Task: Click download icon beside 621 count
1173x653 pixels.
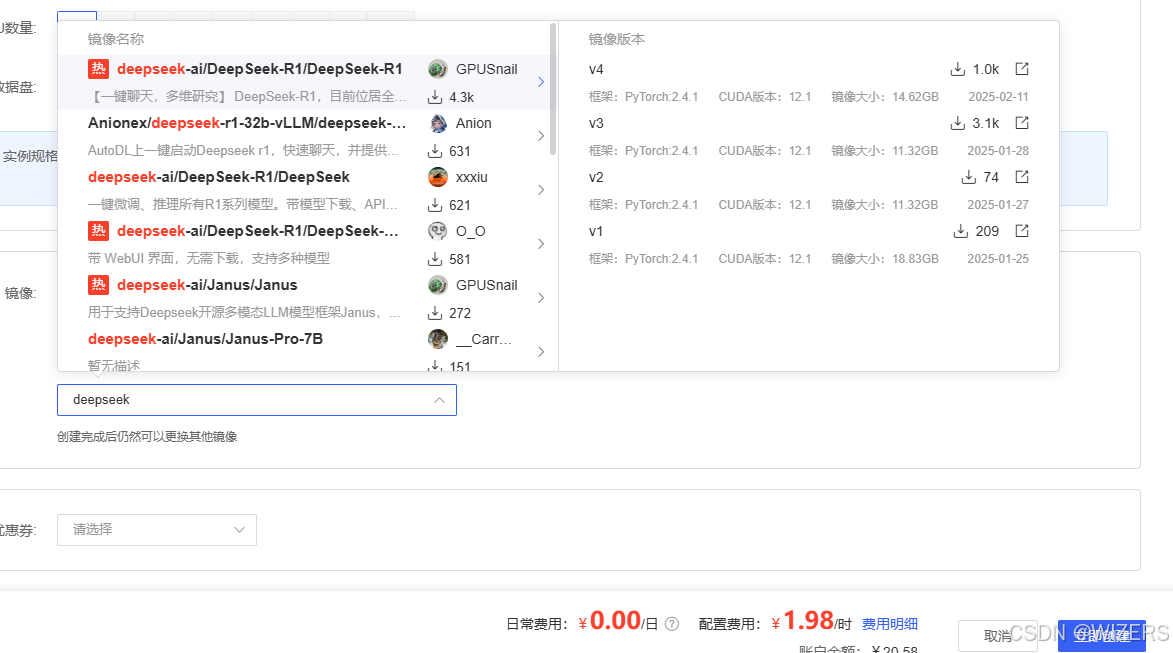Action: [435, 204]
